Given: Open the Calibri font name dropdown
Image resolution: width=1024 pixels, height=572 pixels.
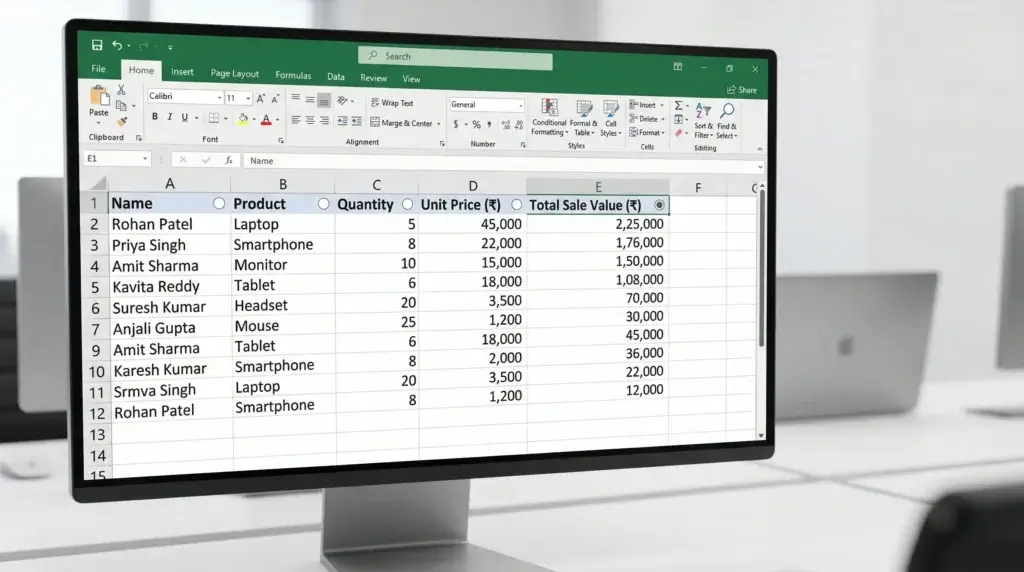Looking at the screenshot, I should [219, 97].
